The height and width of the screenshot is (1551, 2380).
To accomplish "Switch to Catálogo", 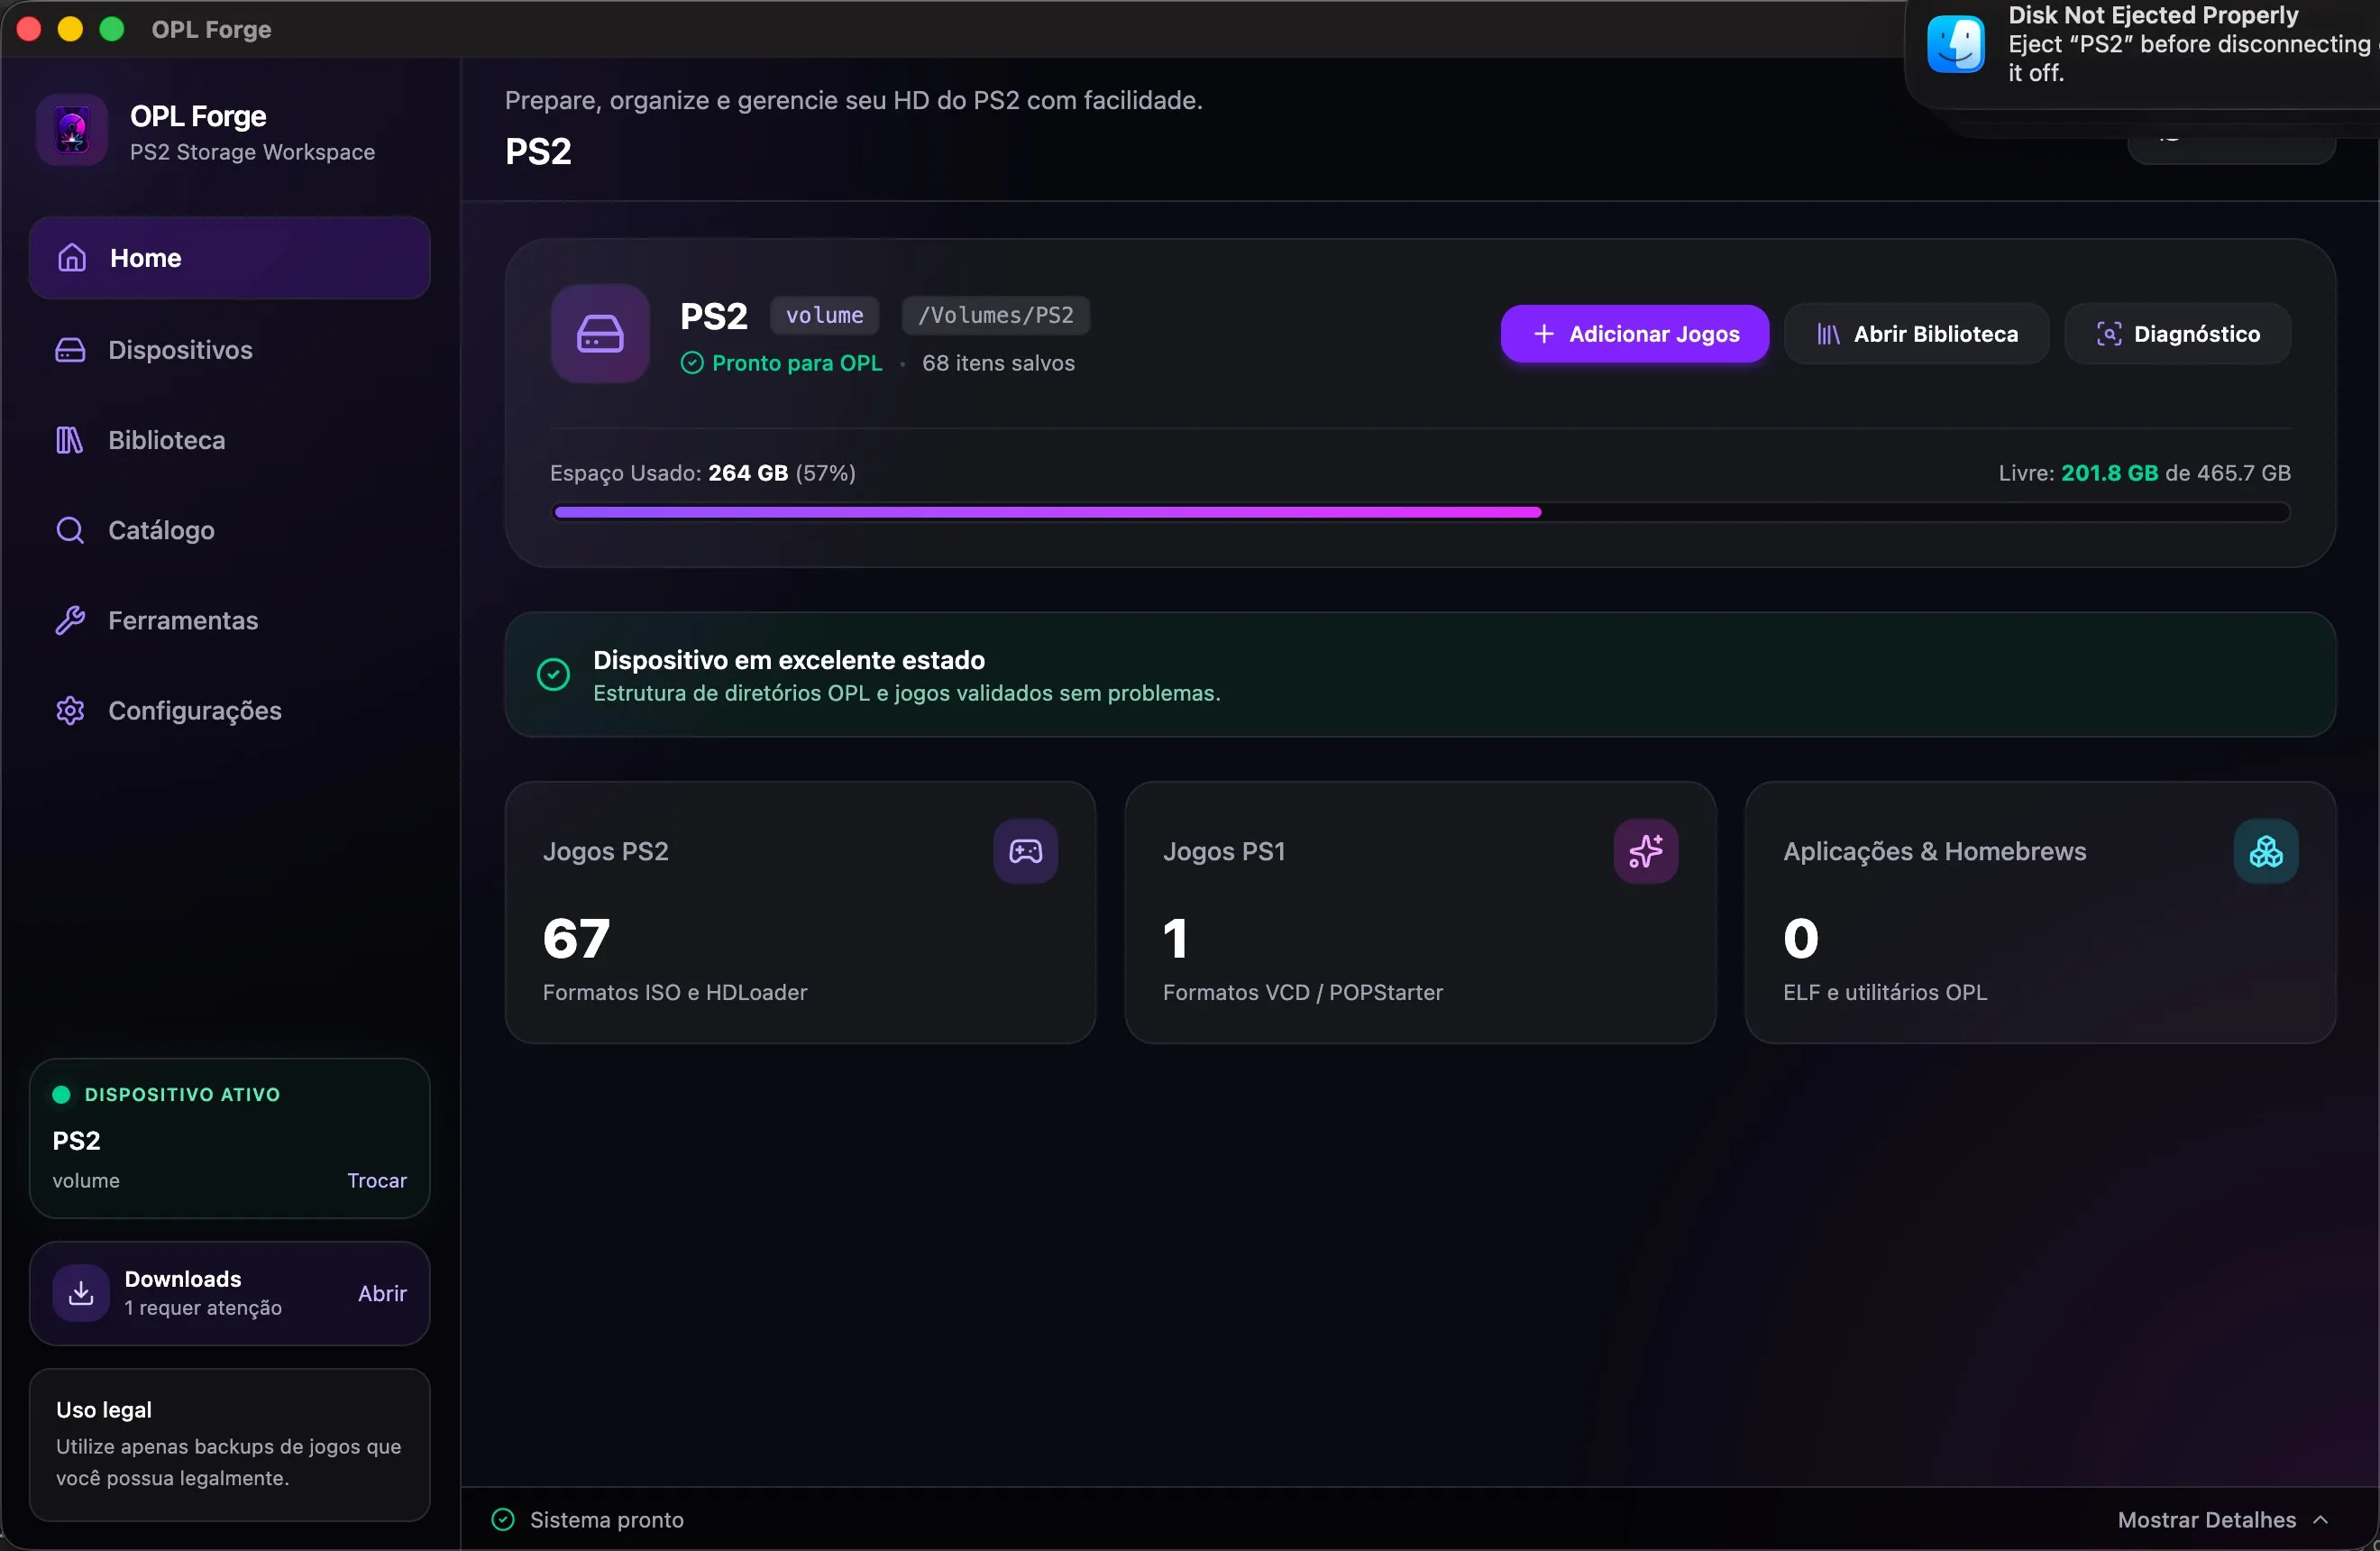I will 230,530.
